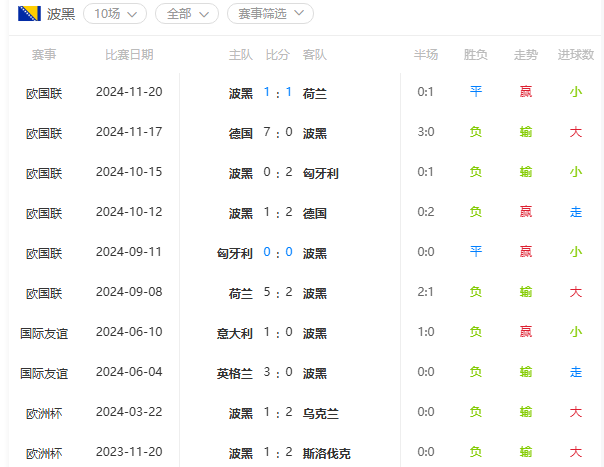The height and width of the screenshot is (467, 604).
Task: Click the 半场 column header
Action: 426,55
